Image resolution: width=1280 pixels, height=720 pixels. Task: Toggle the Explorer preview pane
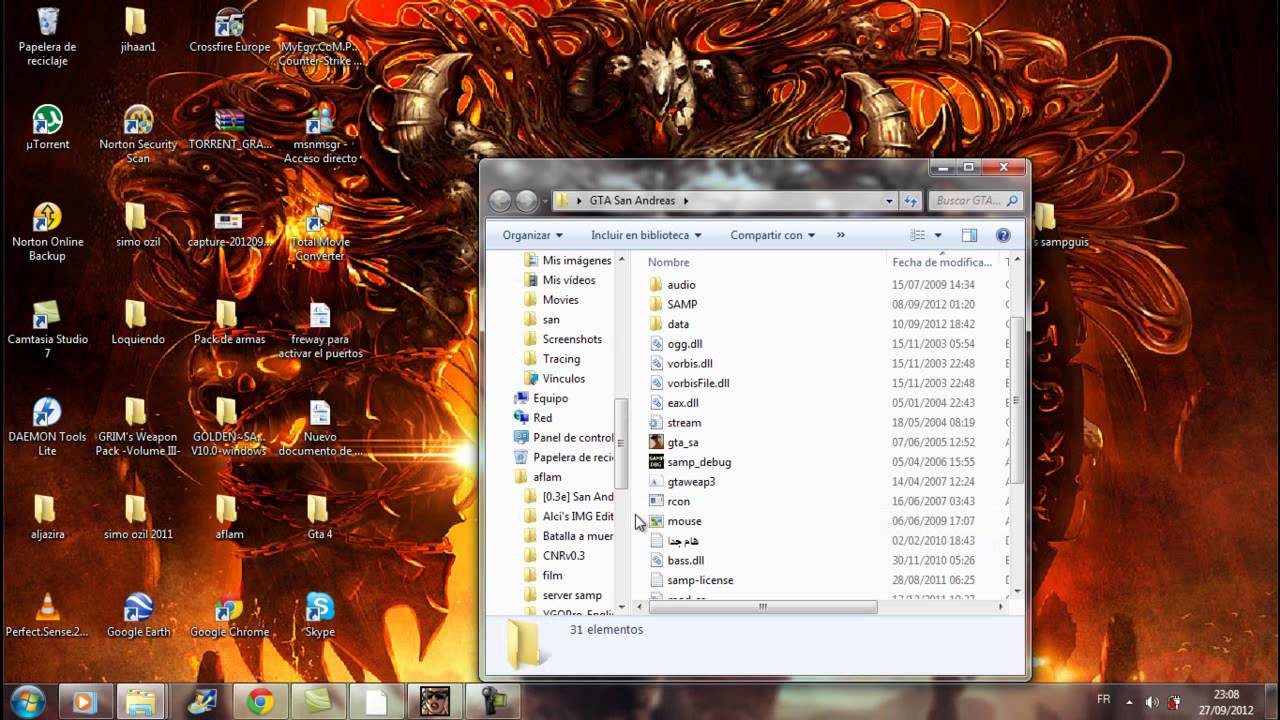[969, 235]
